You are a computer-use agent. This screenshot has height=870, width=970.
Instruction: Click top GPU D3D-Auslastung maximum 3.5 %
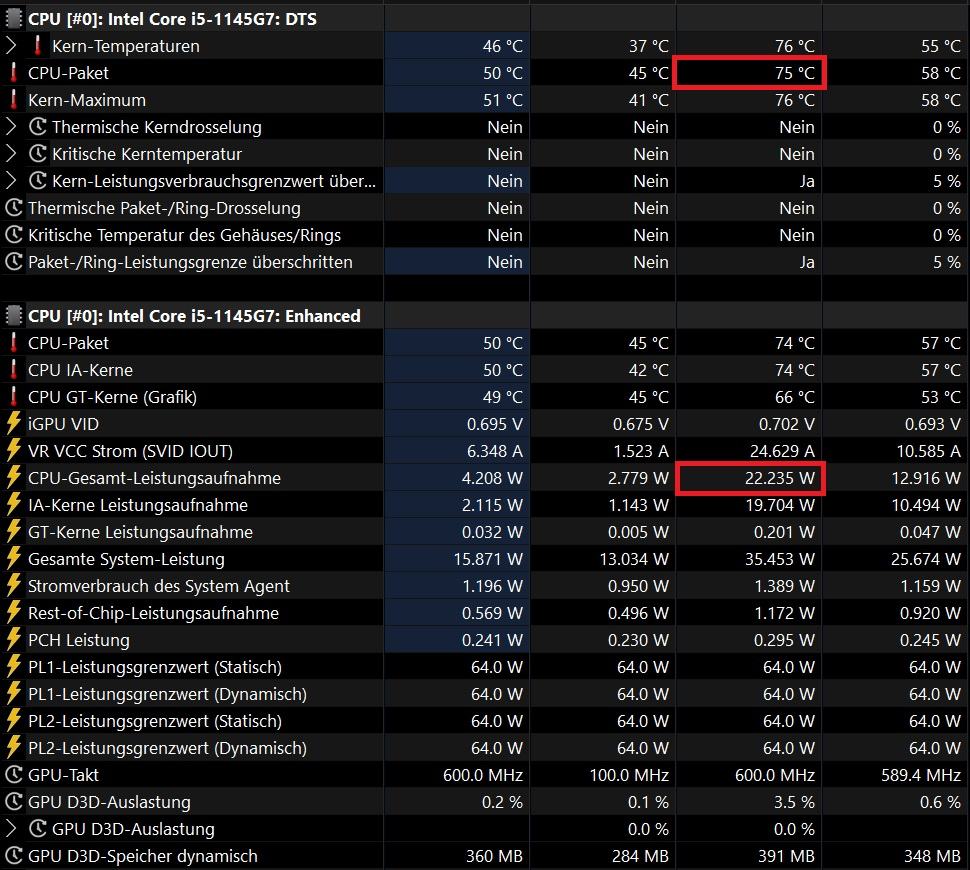[794, 803]
